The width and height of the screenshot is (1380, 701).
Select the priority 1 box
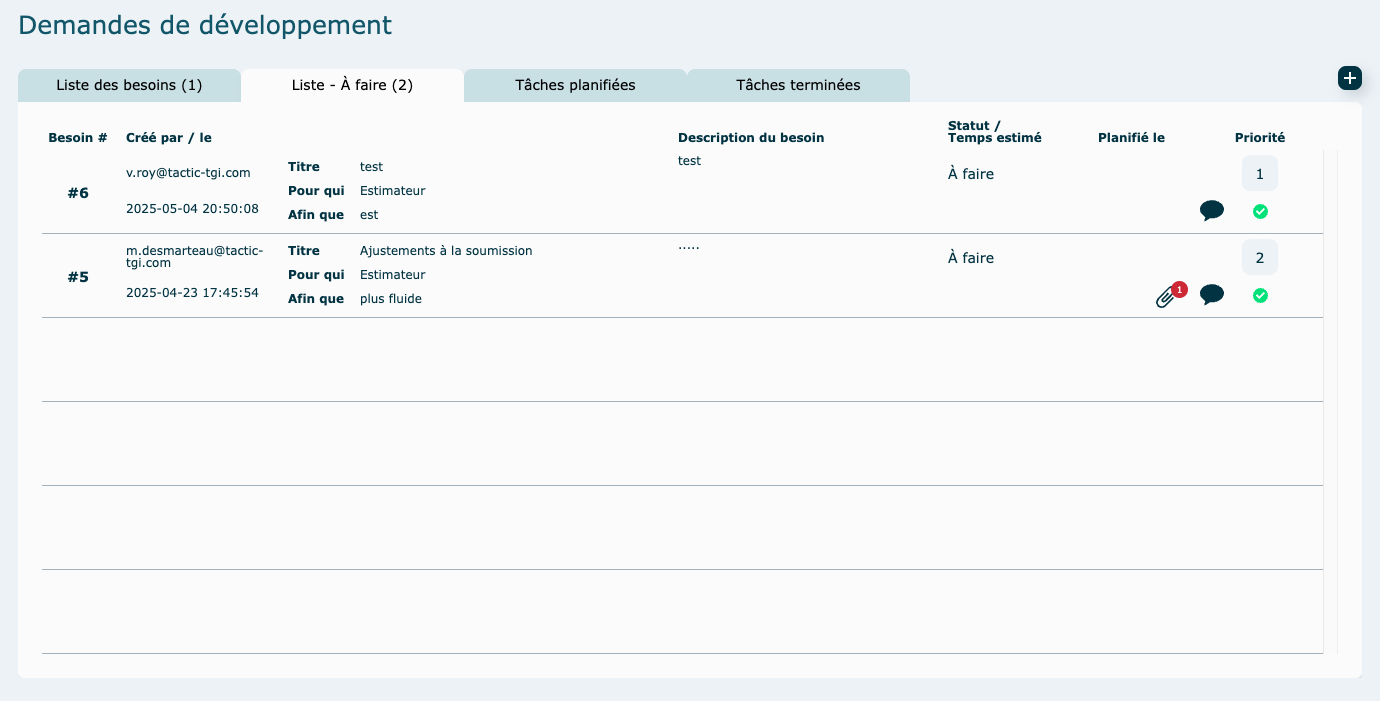tap(1259, 174)
